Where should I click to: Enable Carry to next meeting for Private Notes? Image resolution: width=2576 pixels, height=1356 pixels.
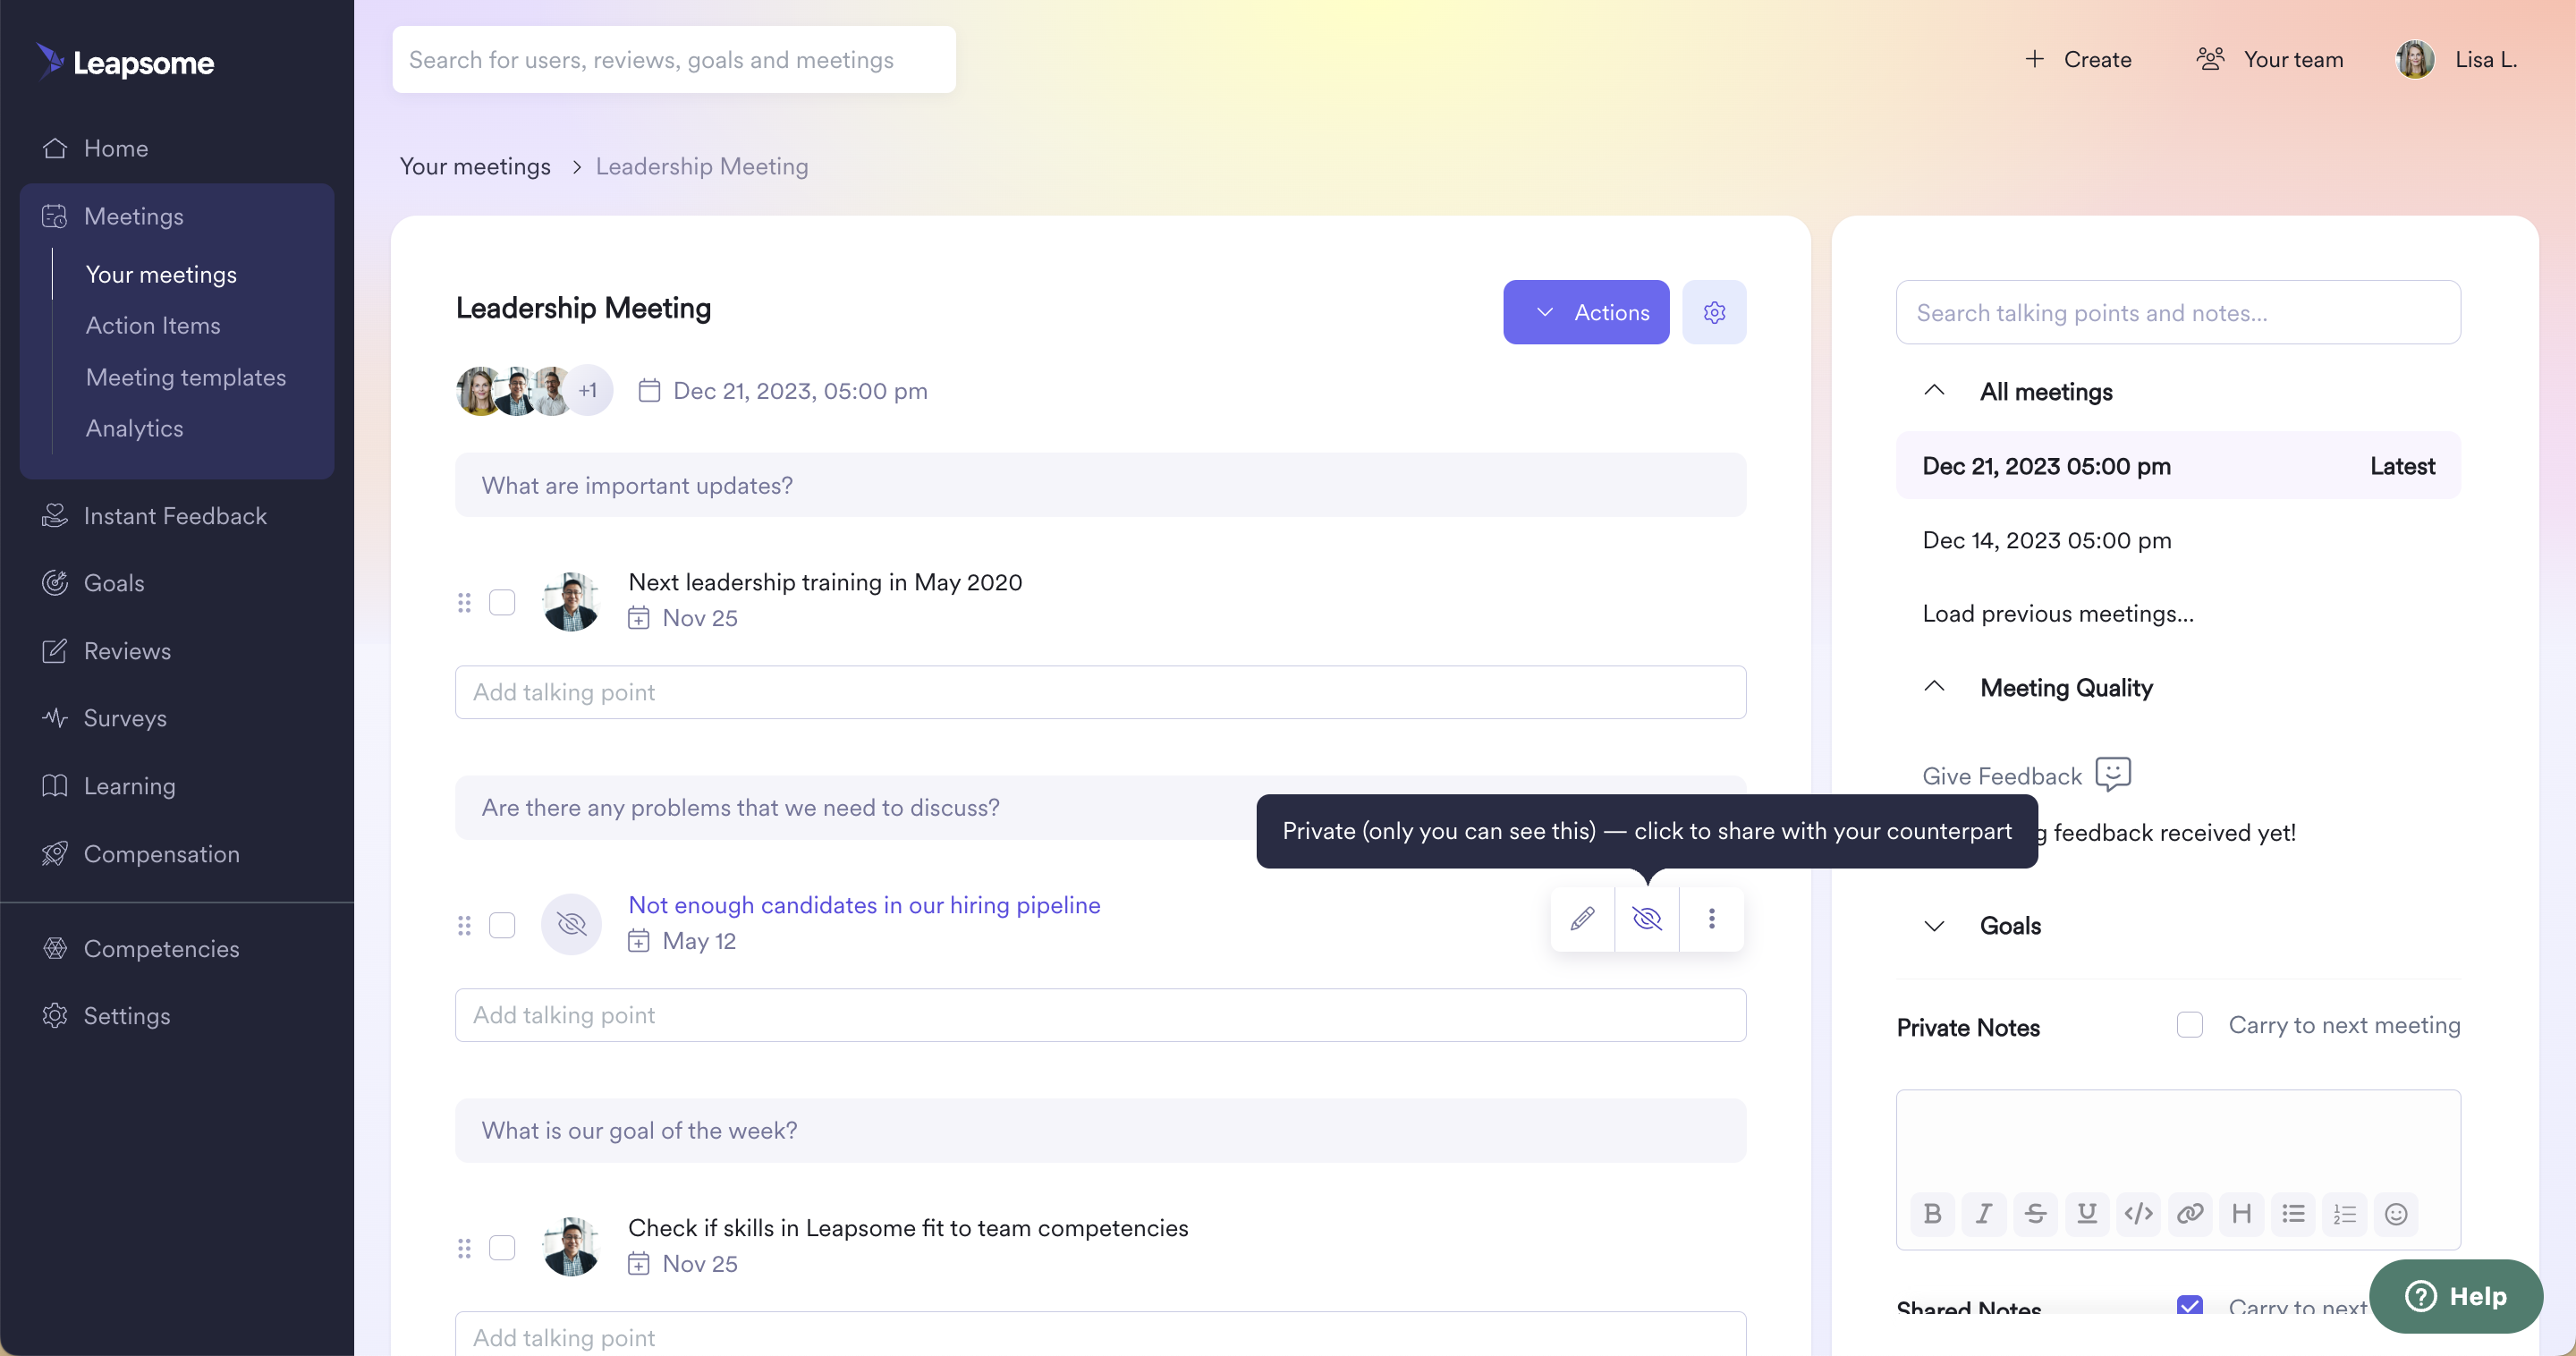(x=2190, y=1025)
